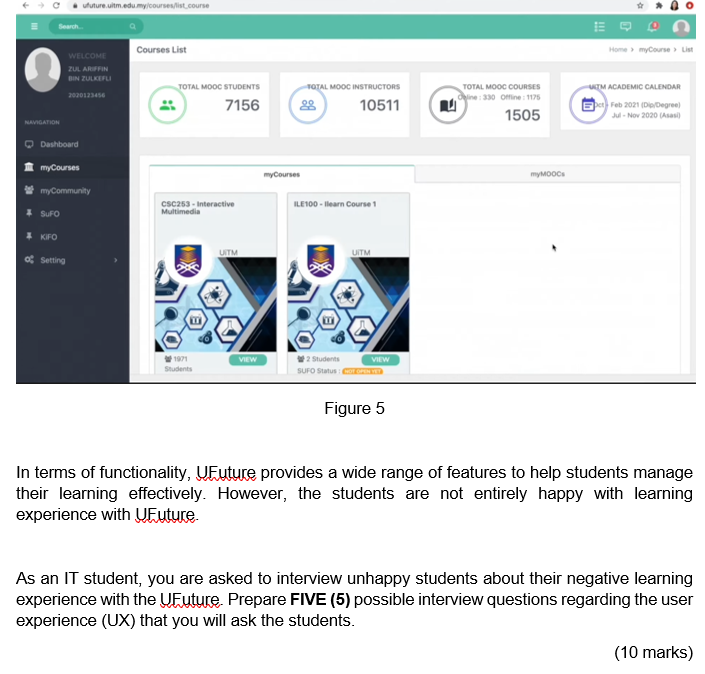Click the SuFO pin icon

(29, 213)
